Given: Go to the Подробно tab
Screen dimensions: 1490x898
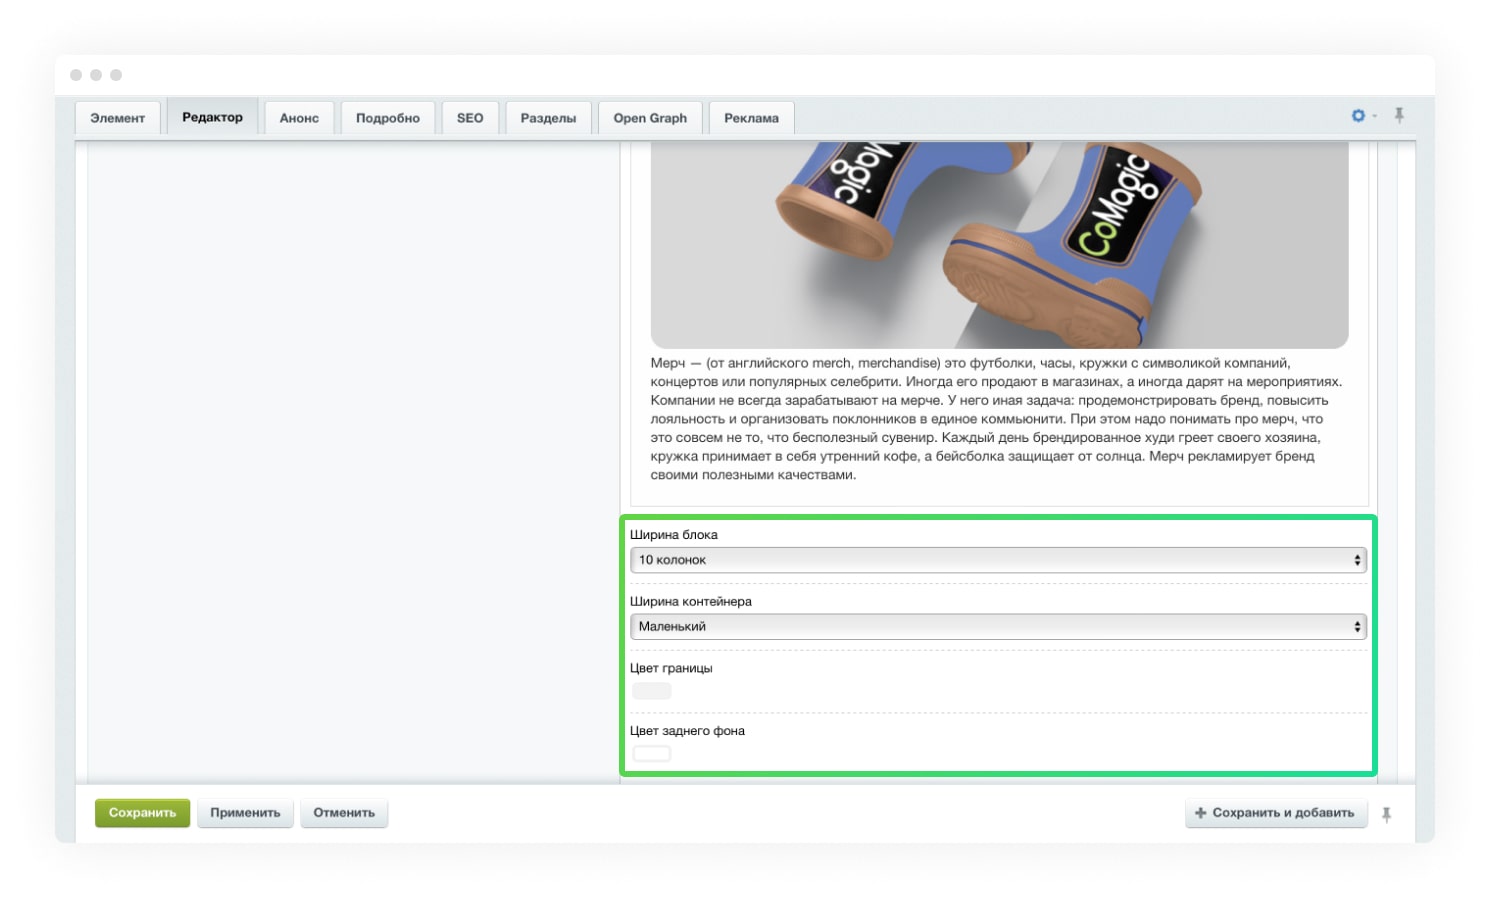Looking at the screenshot, I should (388, 118).
